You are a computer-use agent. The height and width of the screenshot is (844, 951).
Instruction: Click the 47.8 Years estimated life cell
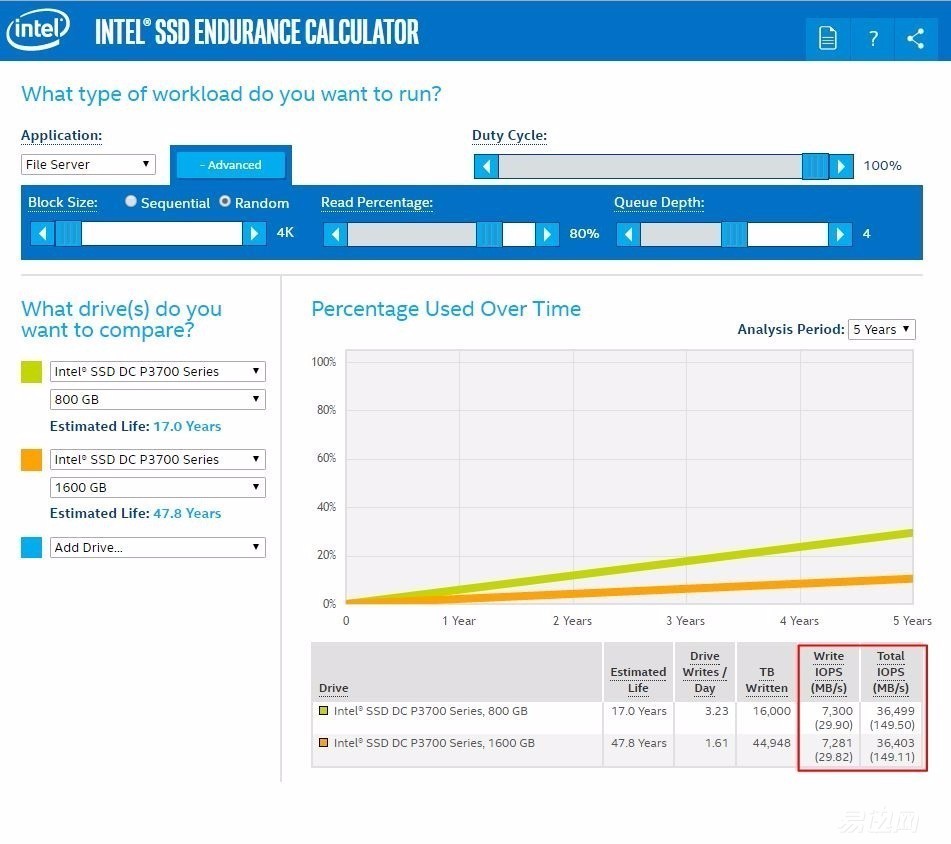click(x=639, y=743)
